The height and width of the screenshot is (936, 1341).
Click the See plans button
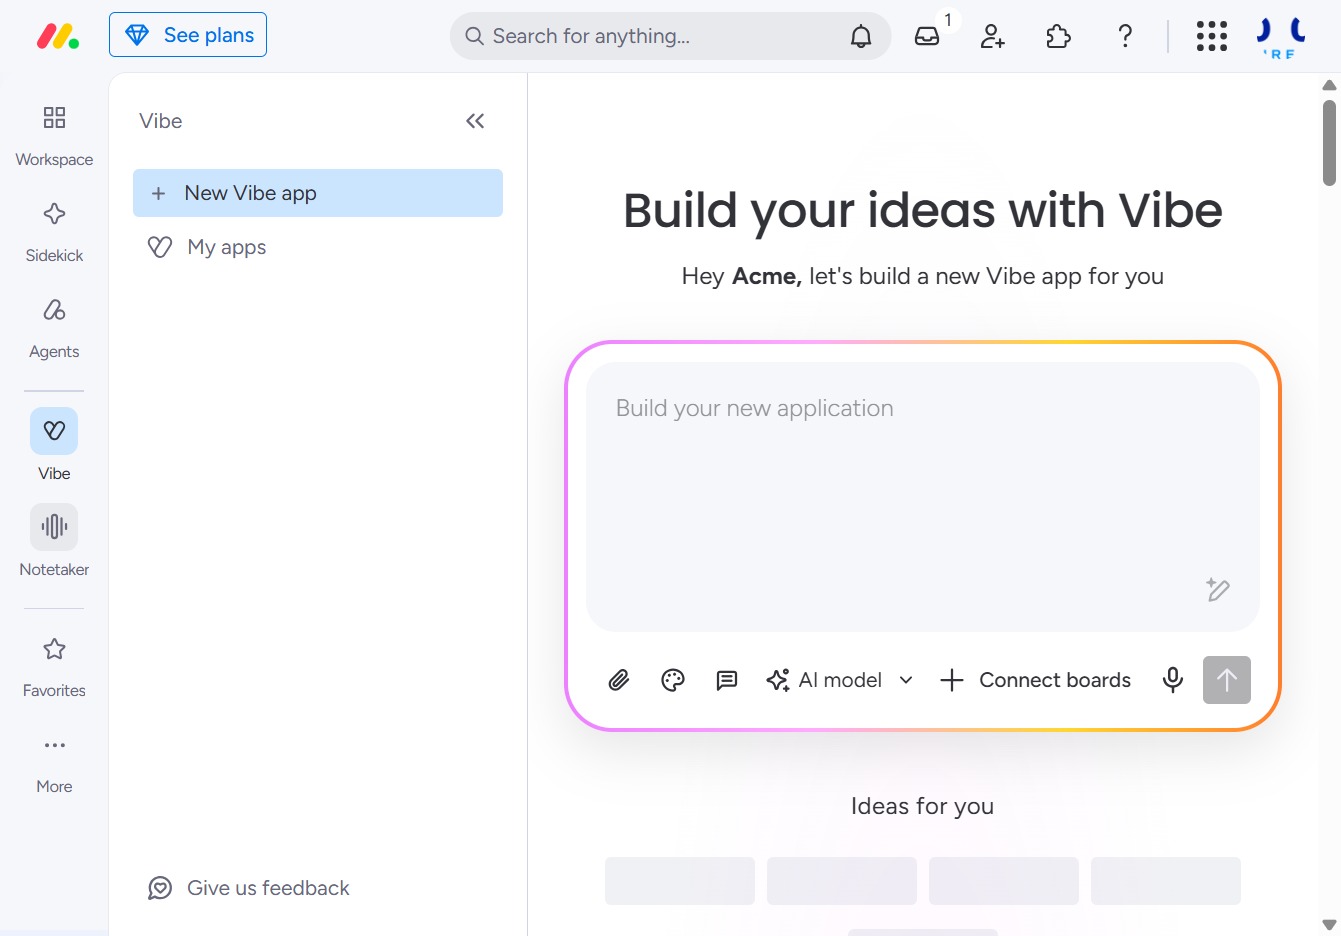coord(188,35)
